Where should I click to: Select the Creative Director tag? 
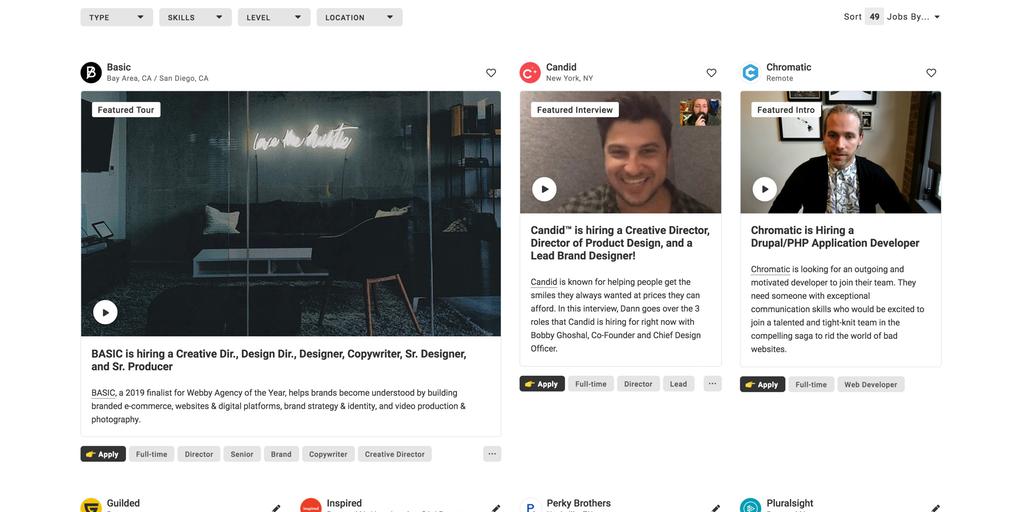coord(394,455)
